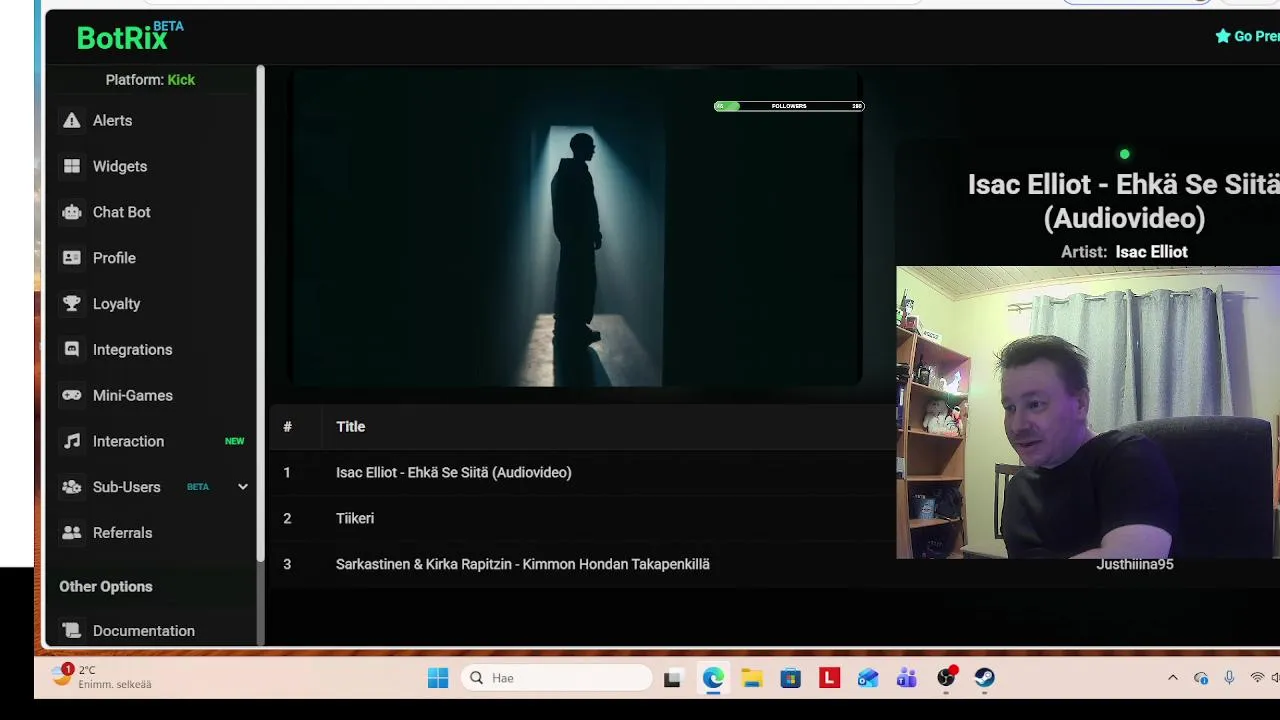The image size is (1280, 720).
Task: Click the Kick platform label
Action: pos(181,80)
